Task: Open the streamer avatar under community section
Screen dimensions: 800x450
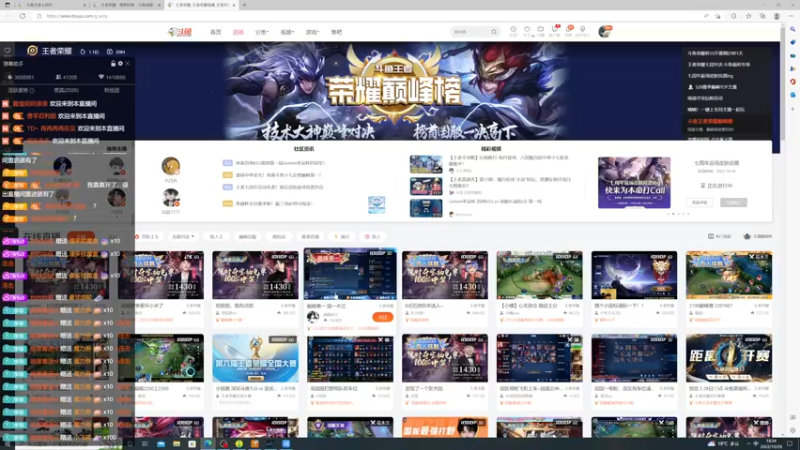Action: (x=170, y=166)
